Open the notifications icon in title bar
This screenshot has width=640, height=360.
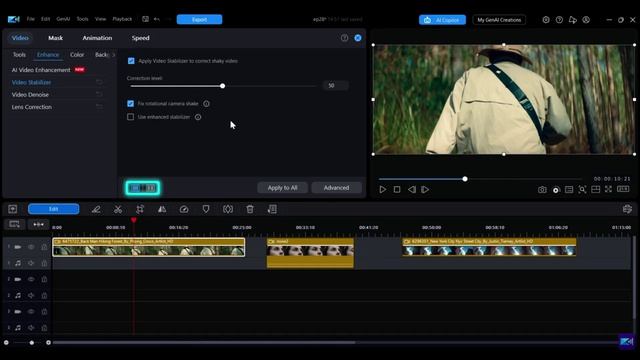click(x=573, y=20)
